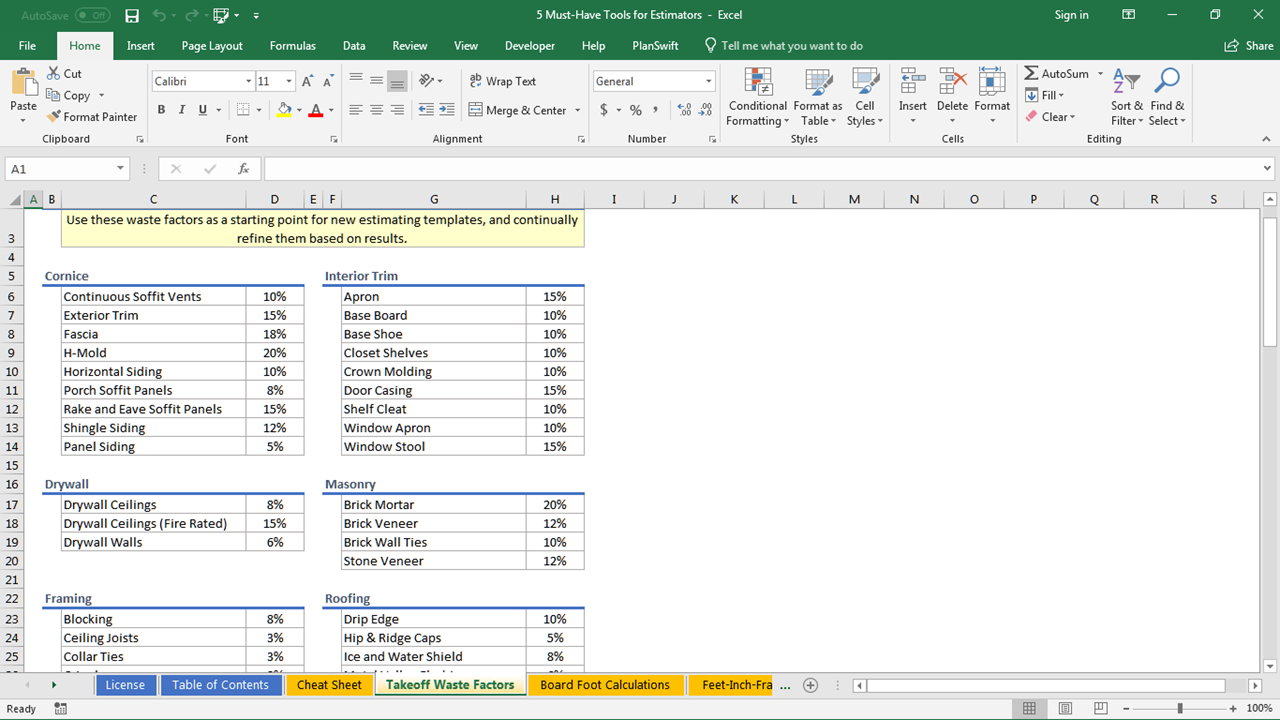Viewport: 1280px width, 720px height.
Task: Expand the Name Box dropdown
Action: tap(121, 169)
